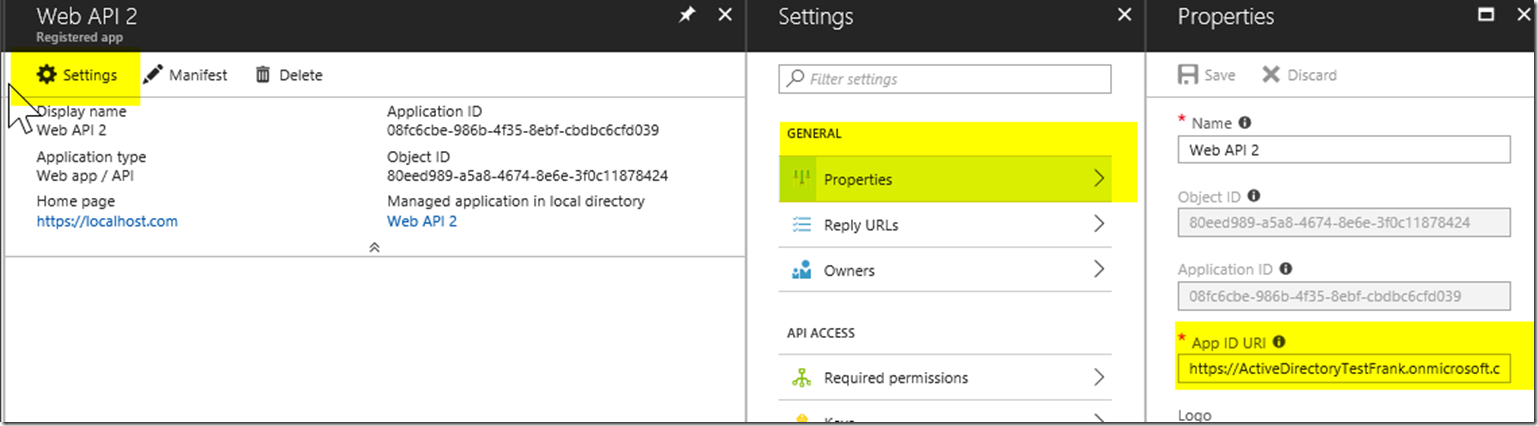This screenshot has height=426, width=1538.
Task: Open the Web API 2 managed application link
Action: pos(422,221)
